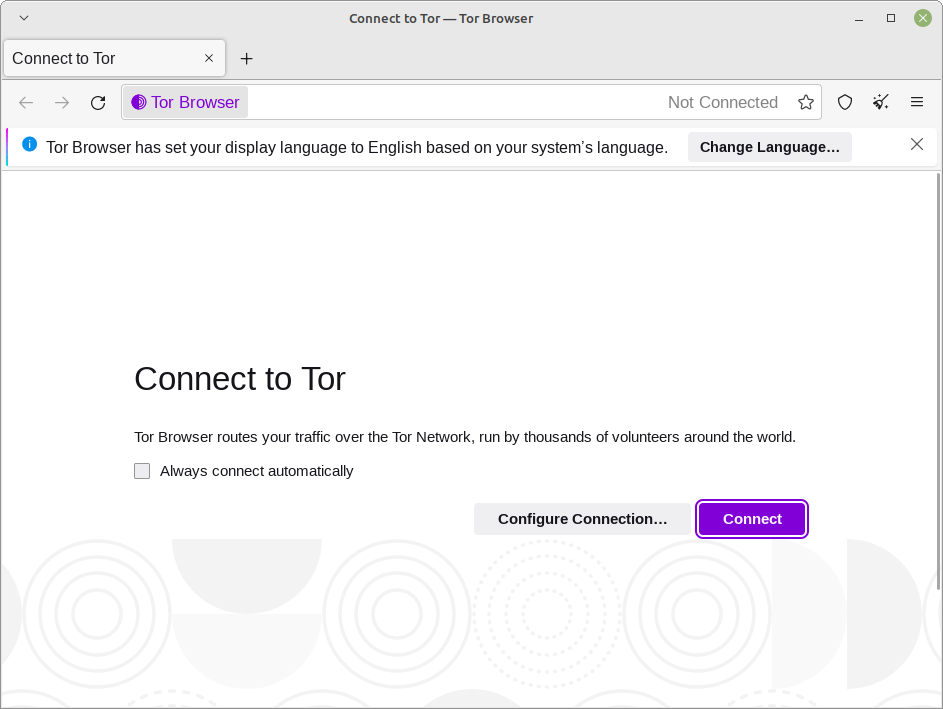Select the Connect to Tor tab
943x709 pixels.
point(114,58)
